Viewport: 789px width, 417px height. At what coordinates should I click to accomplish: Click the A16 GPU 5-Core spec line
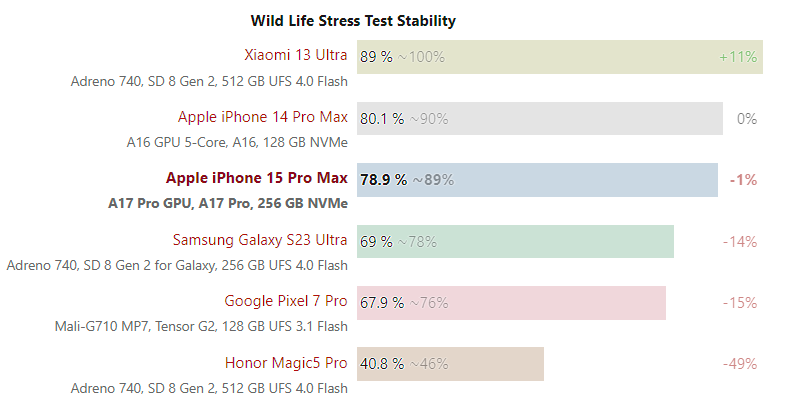[x=237, y=142]
